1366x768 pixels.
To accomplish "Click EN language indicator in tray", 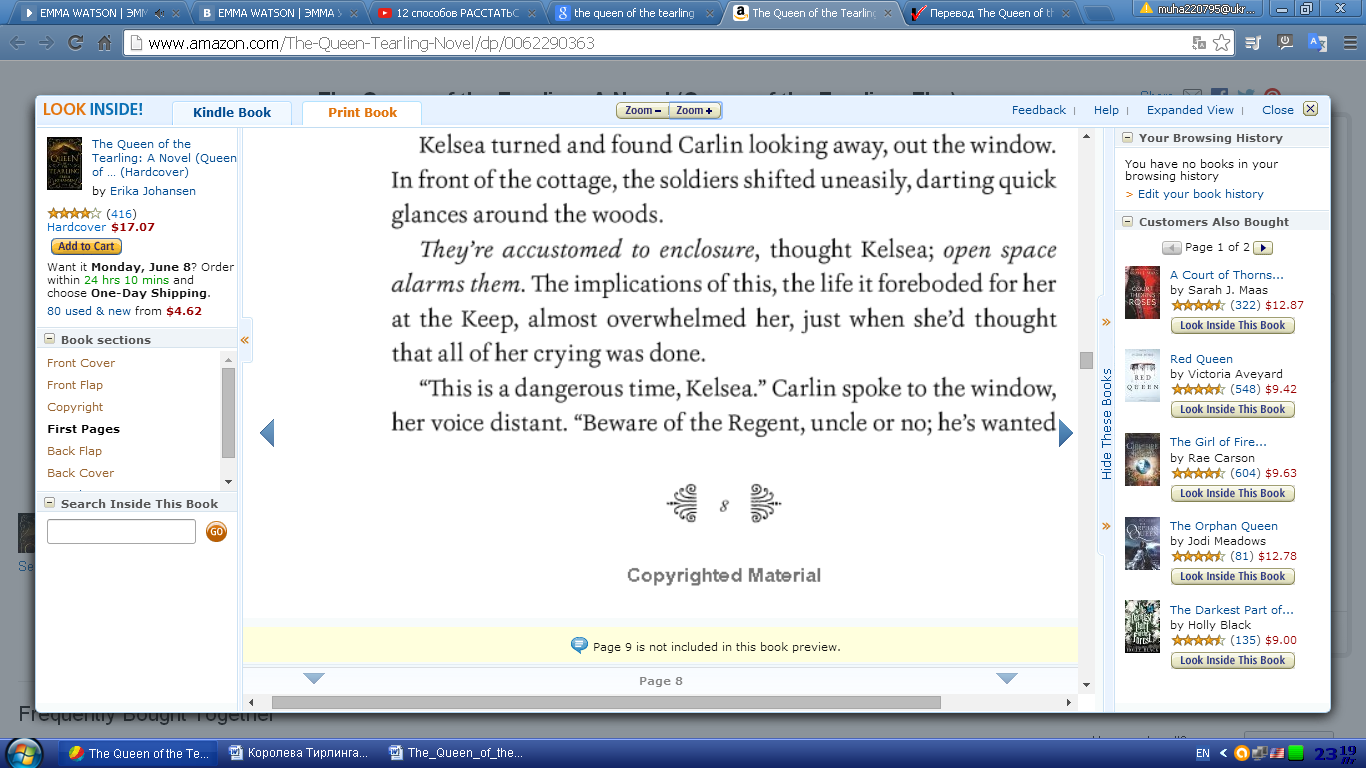I will (1203, 753).
